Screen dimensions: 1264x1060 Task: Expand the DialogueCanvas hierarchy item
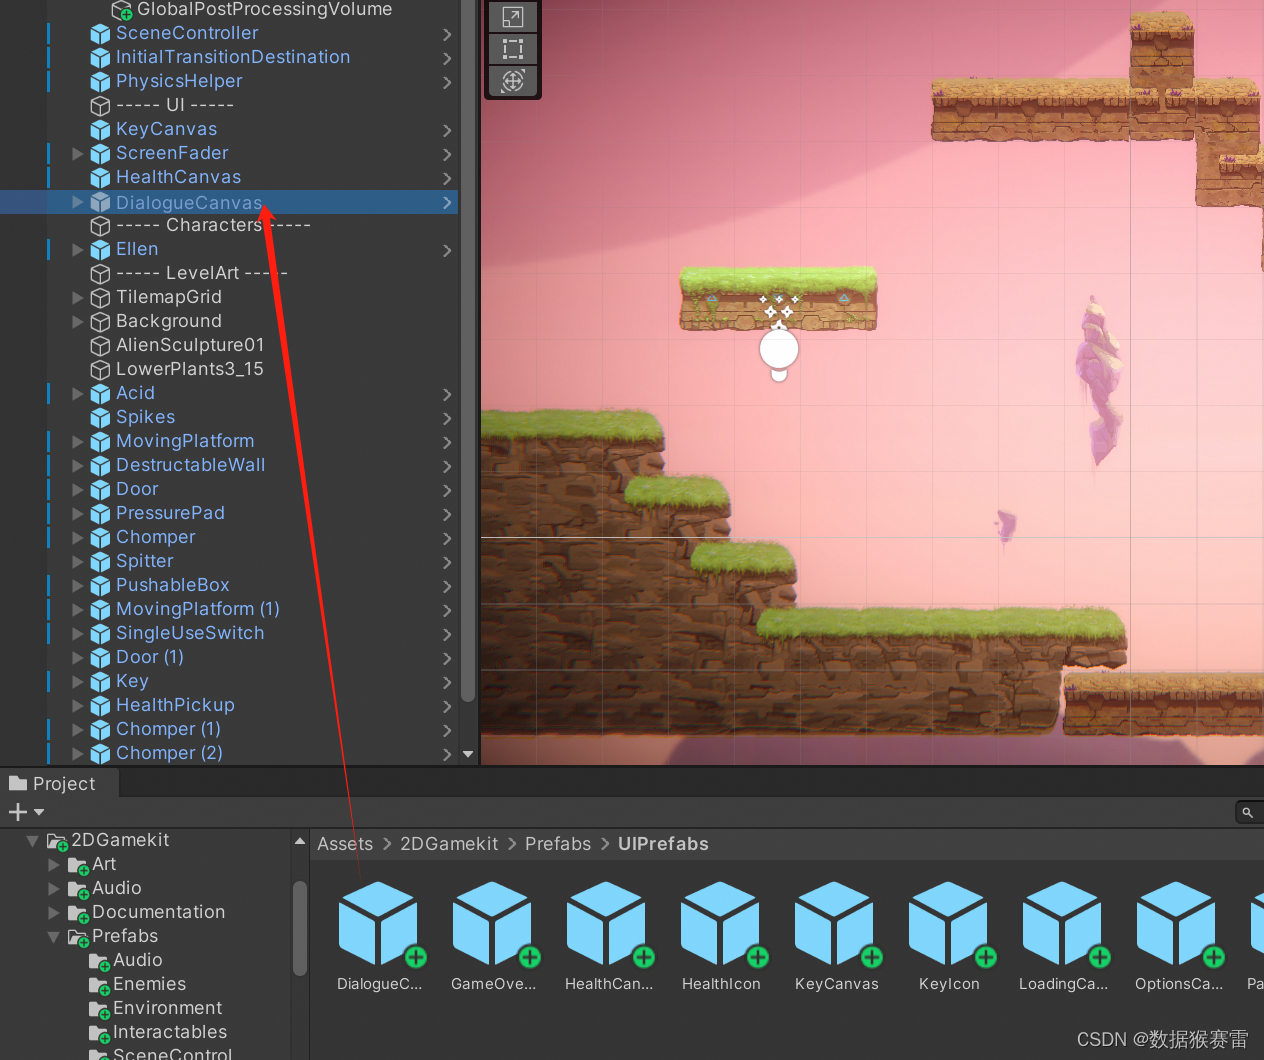pyautogui.click(x=78, y=201)
